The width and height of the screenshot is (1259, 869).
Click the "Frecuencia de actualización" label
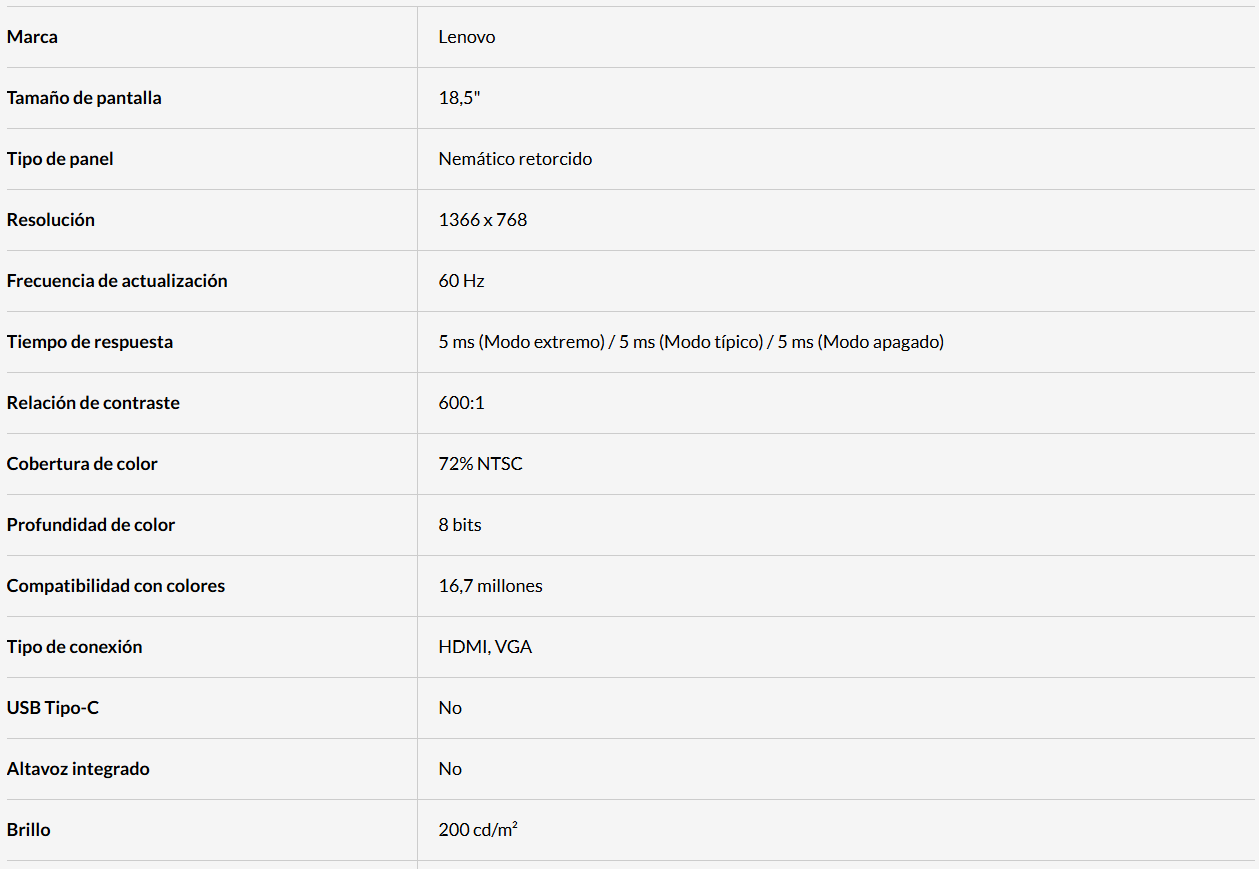pyautogui.click(x=117, y=281)
